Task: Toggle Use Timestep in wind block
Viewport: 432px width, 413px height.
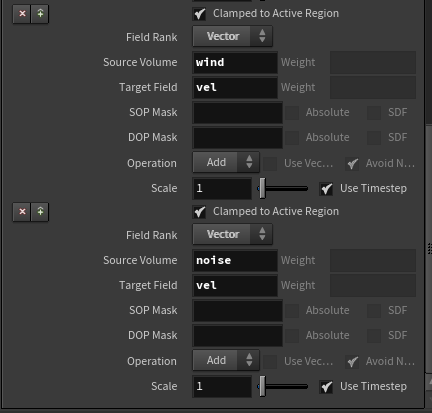Action: [x=326, y=189]
